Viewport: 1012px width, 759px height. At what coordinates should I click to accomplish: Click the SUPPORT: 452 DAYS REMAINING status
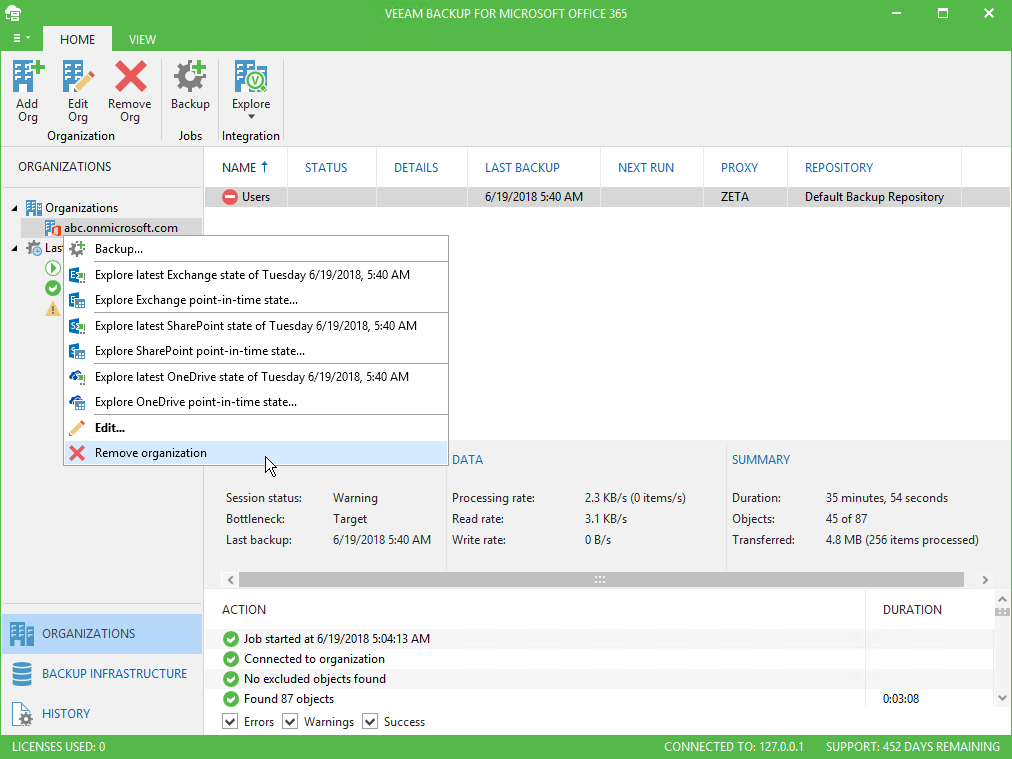pos(913,747)
